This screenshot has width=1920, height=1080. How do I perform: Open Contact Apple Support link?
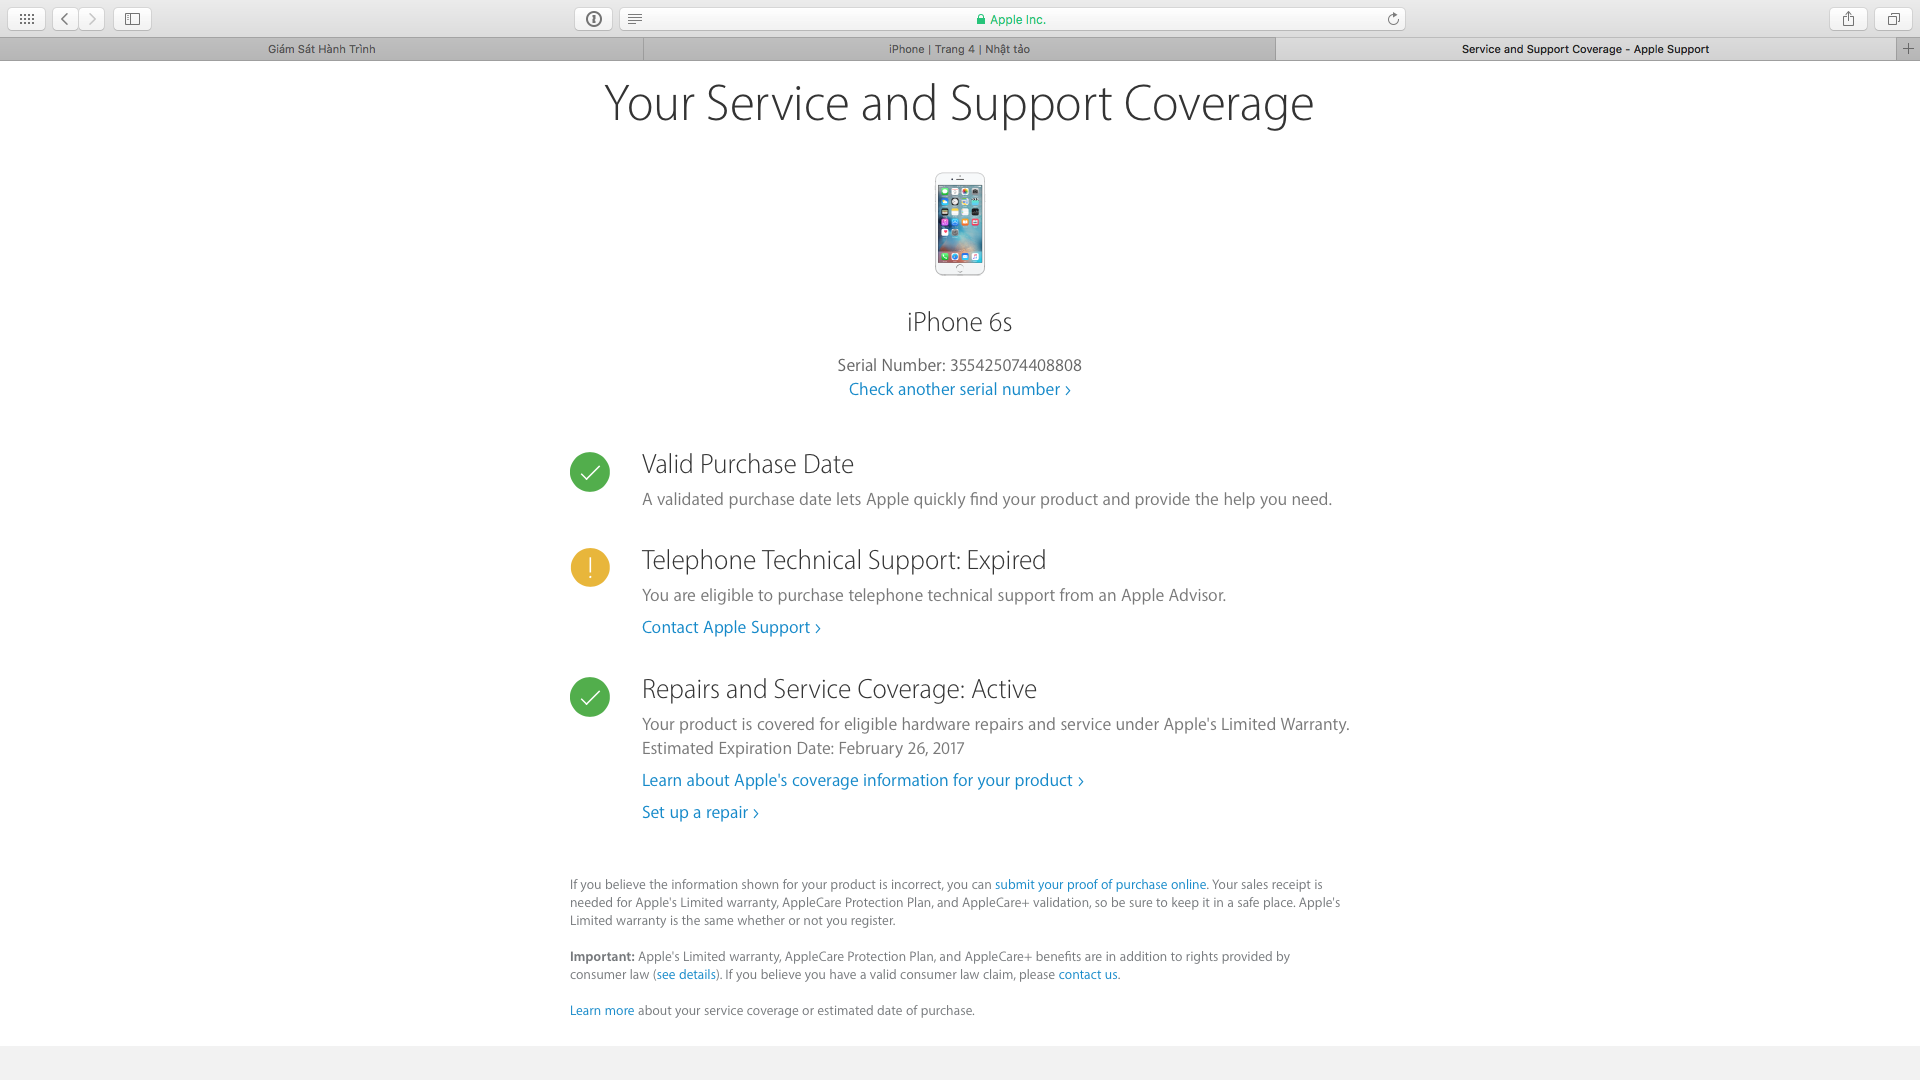[731, 628]
